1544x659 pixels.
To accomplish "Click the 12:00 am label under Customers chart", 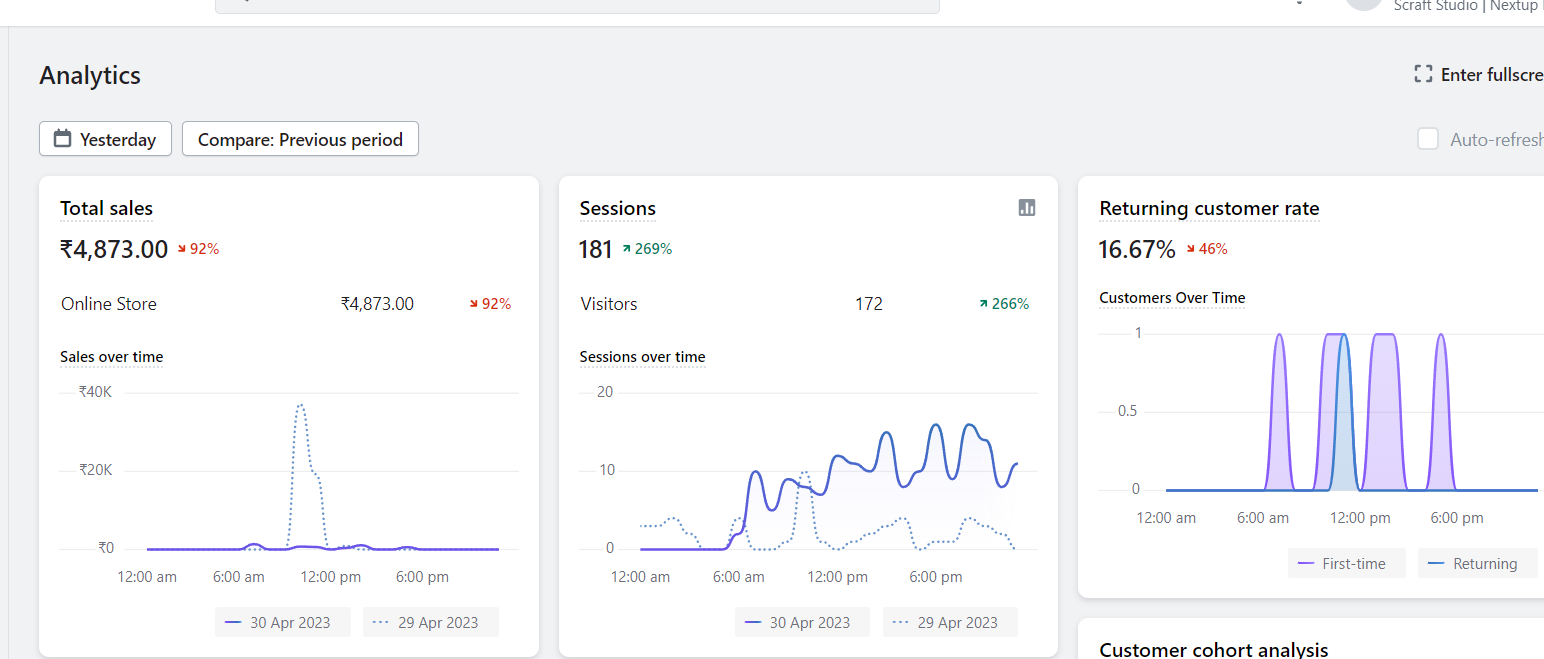I will click(x=1166, y=518).
